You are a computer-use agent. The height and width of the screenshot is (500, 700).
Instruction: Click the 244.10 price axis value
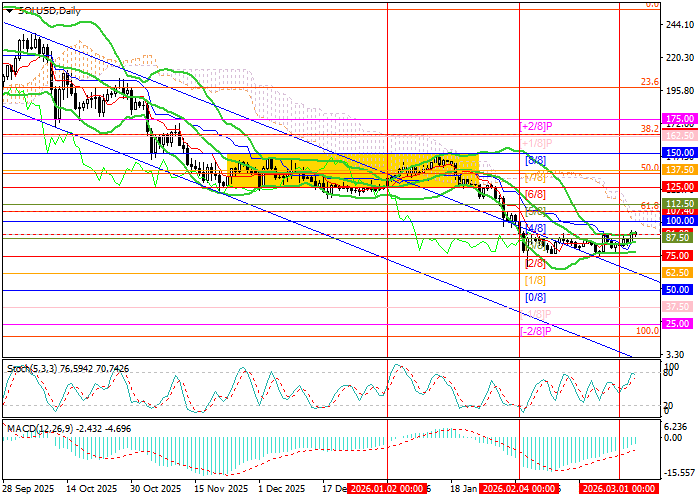680,25
